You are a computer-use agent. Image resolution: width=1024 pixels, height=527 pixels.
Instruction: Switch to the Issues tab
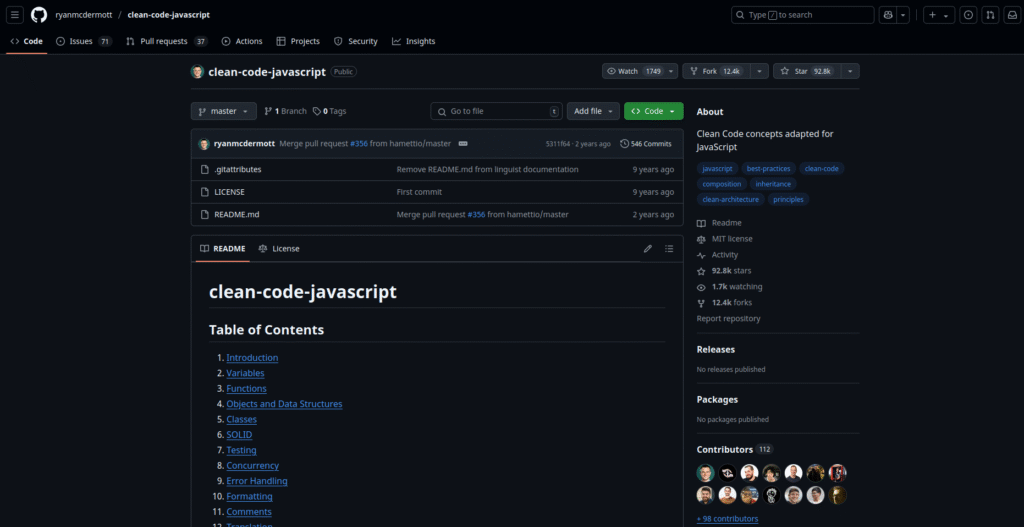click(x=84, y=41)
